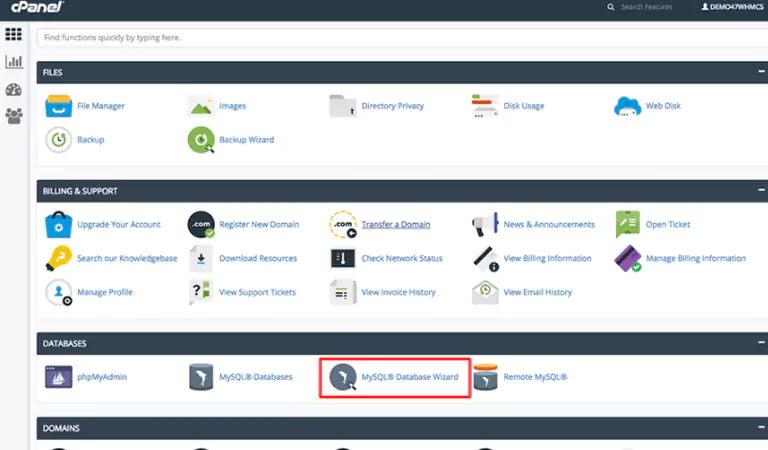Open the Backup icon
The width and height of the screenshot is (768, 450).
point(58,140)
